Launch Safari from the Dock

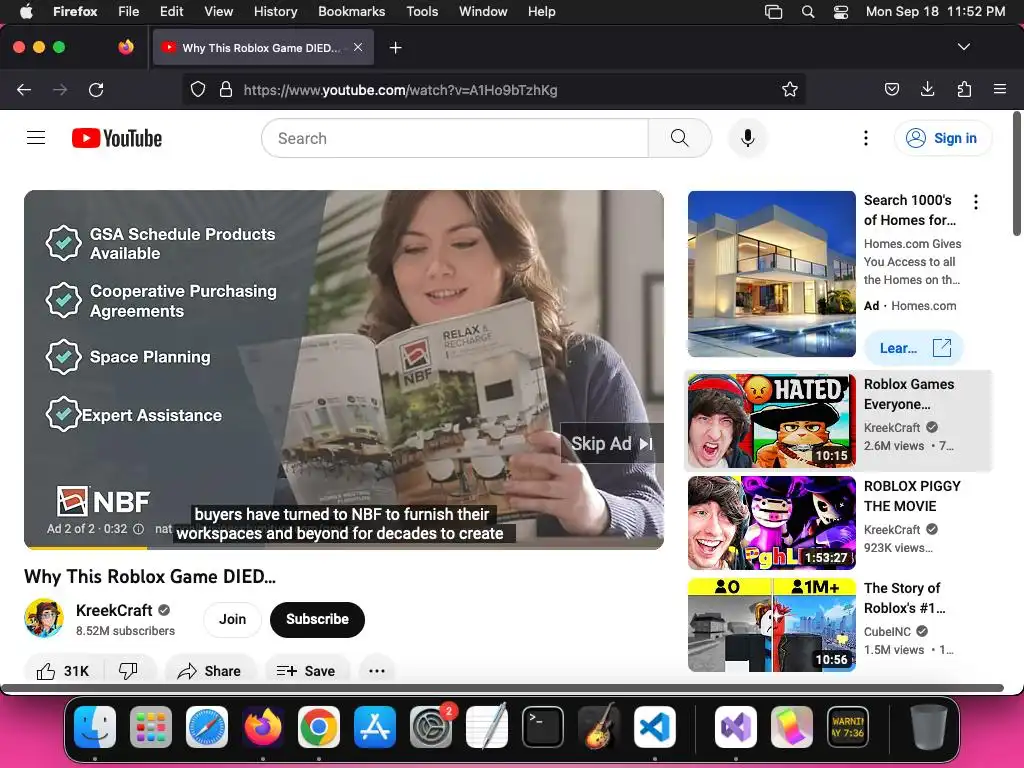[x=207, y=727]
